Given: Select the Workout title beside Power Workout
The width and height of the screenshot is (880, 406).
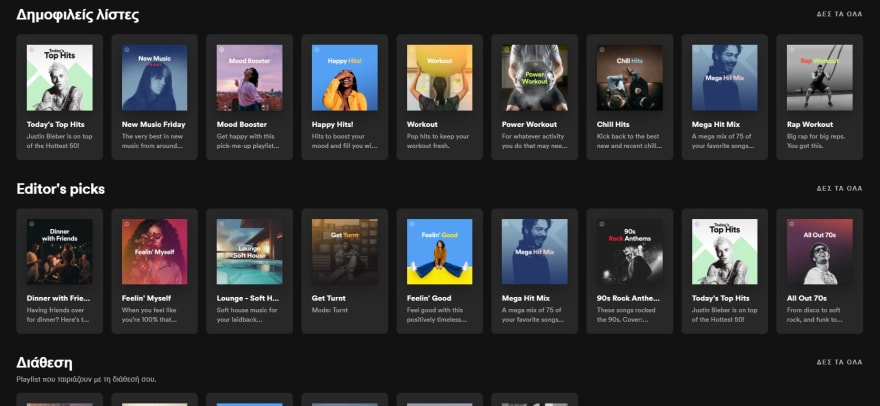Looking at the screenshot, I should [x=422, y=125].
